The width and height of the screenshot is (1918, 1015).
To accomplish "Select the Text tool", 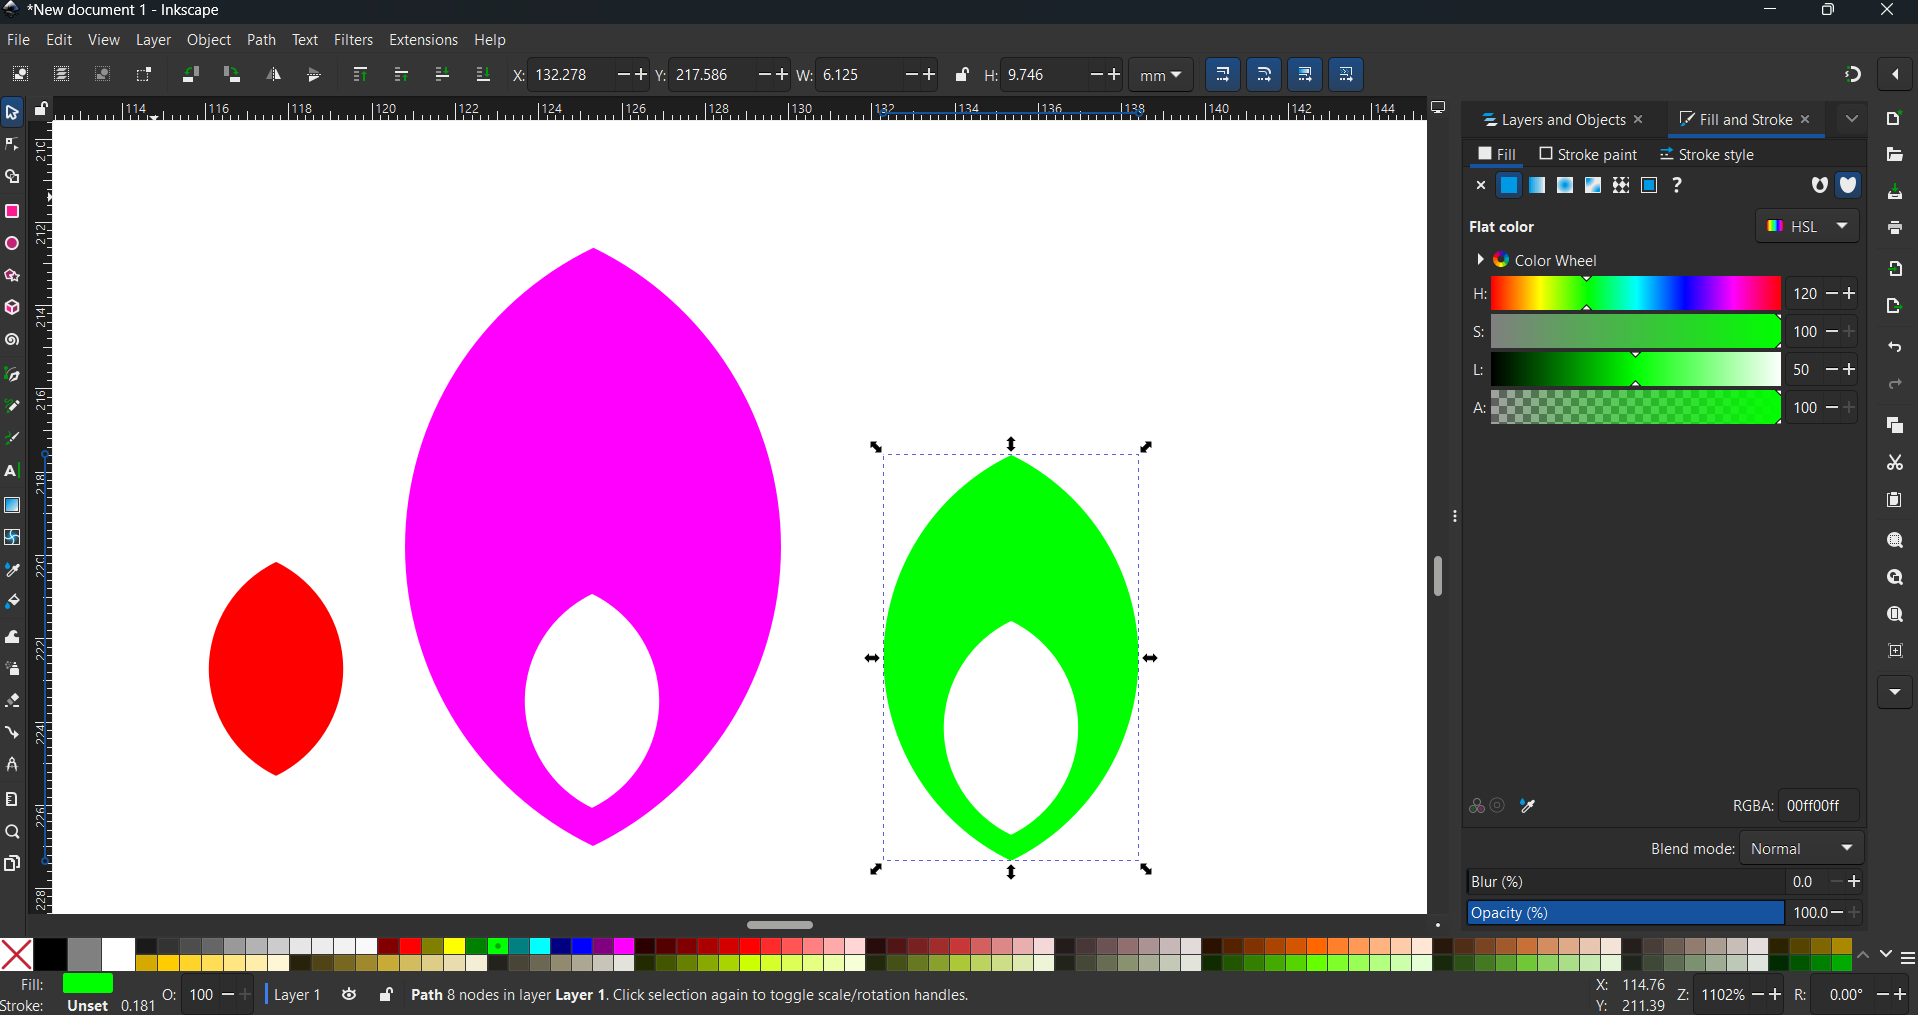I will (12, 471).
